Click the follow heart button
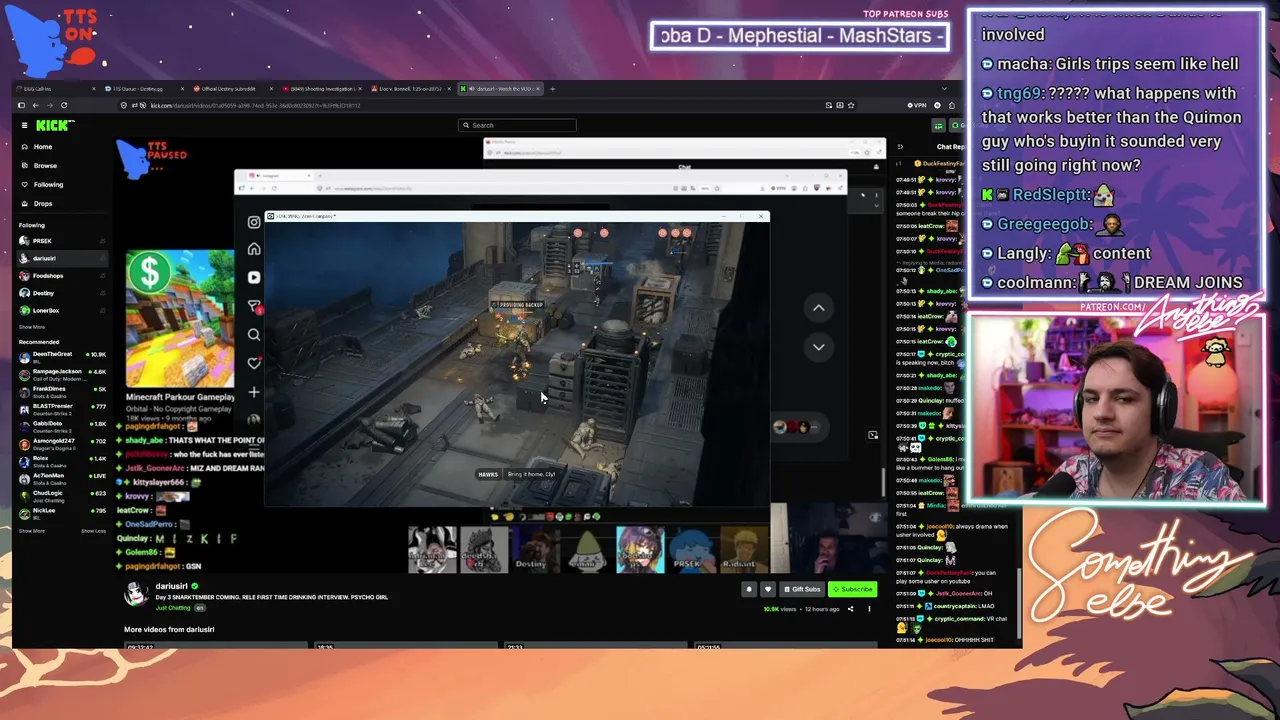The image size is (1280, 720). point(767,589)
